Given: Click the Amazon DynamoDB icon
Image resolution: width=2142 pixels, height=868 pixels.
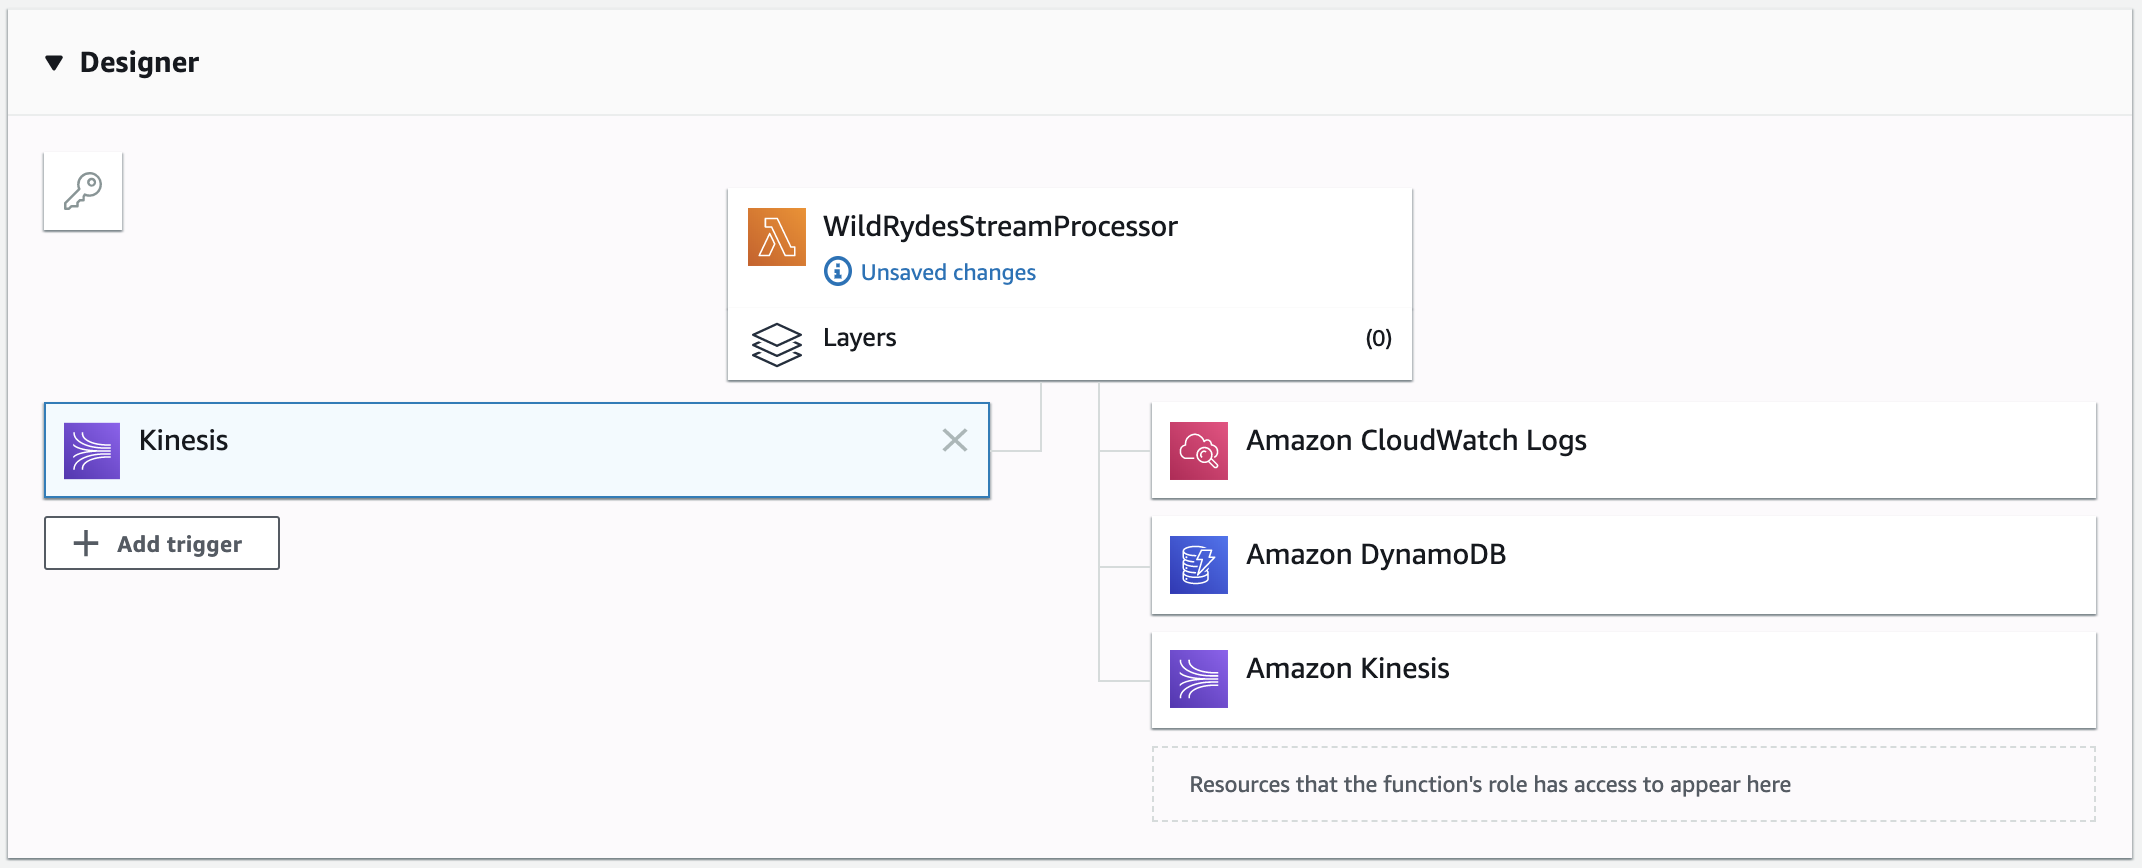Looking at the screenshot, I should click(x=1199, y=565).
